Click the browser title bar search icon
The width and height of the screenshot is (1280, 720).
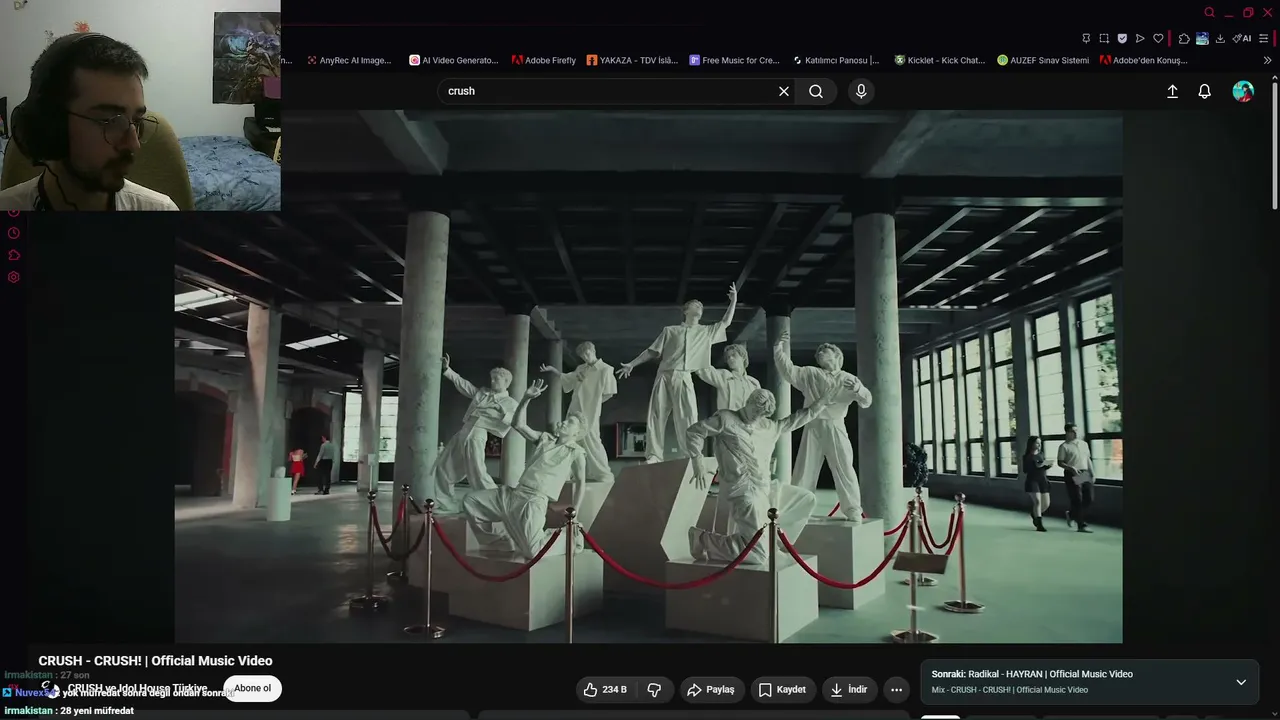point(1209,12)
